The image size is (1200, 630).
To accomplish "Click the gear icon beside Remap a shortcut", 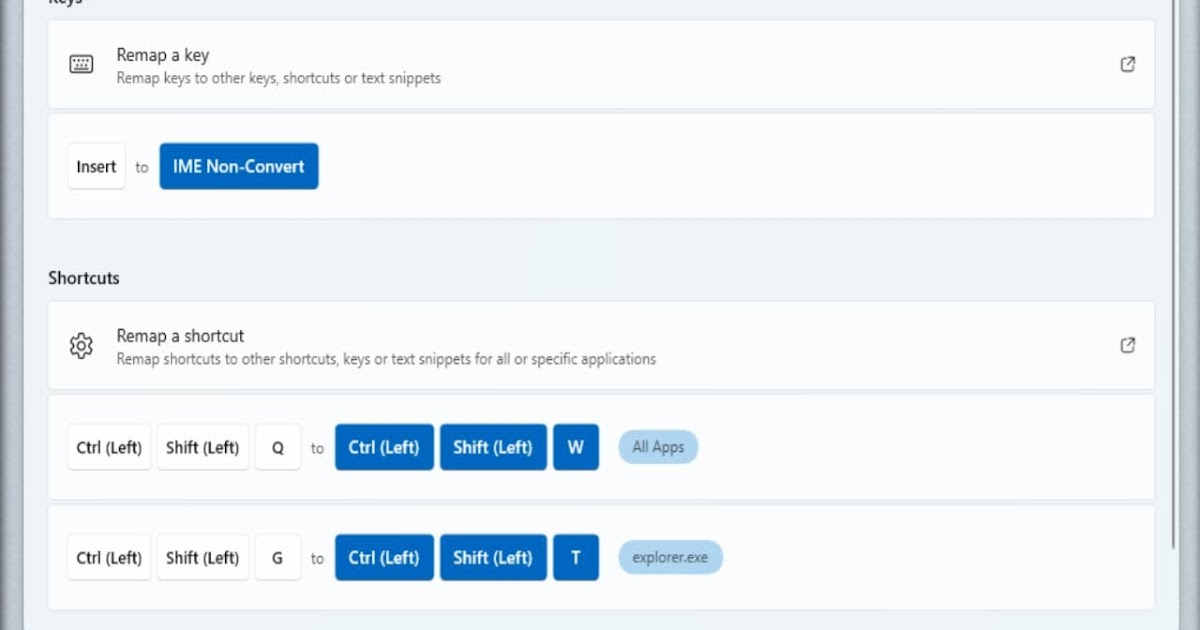I will coord(81,346).
